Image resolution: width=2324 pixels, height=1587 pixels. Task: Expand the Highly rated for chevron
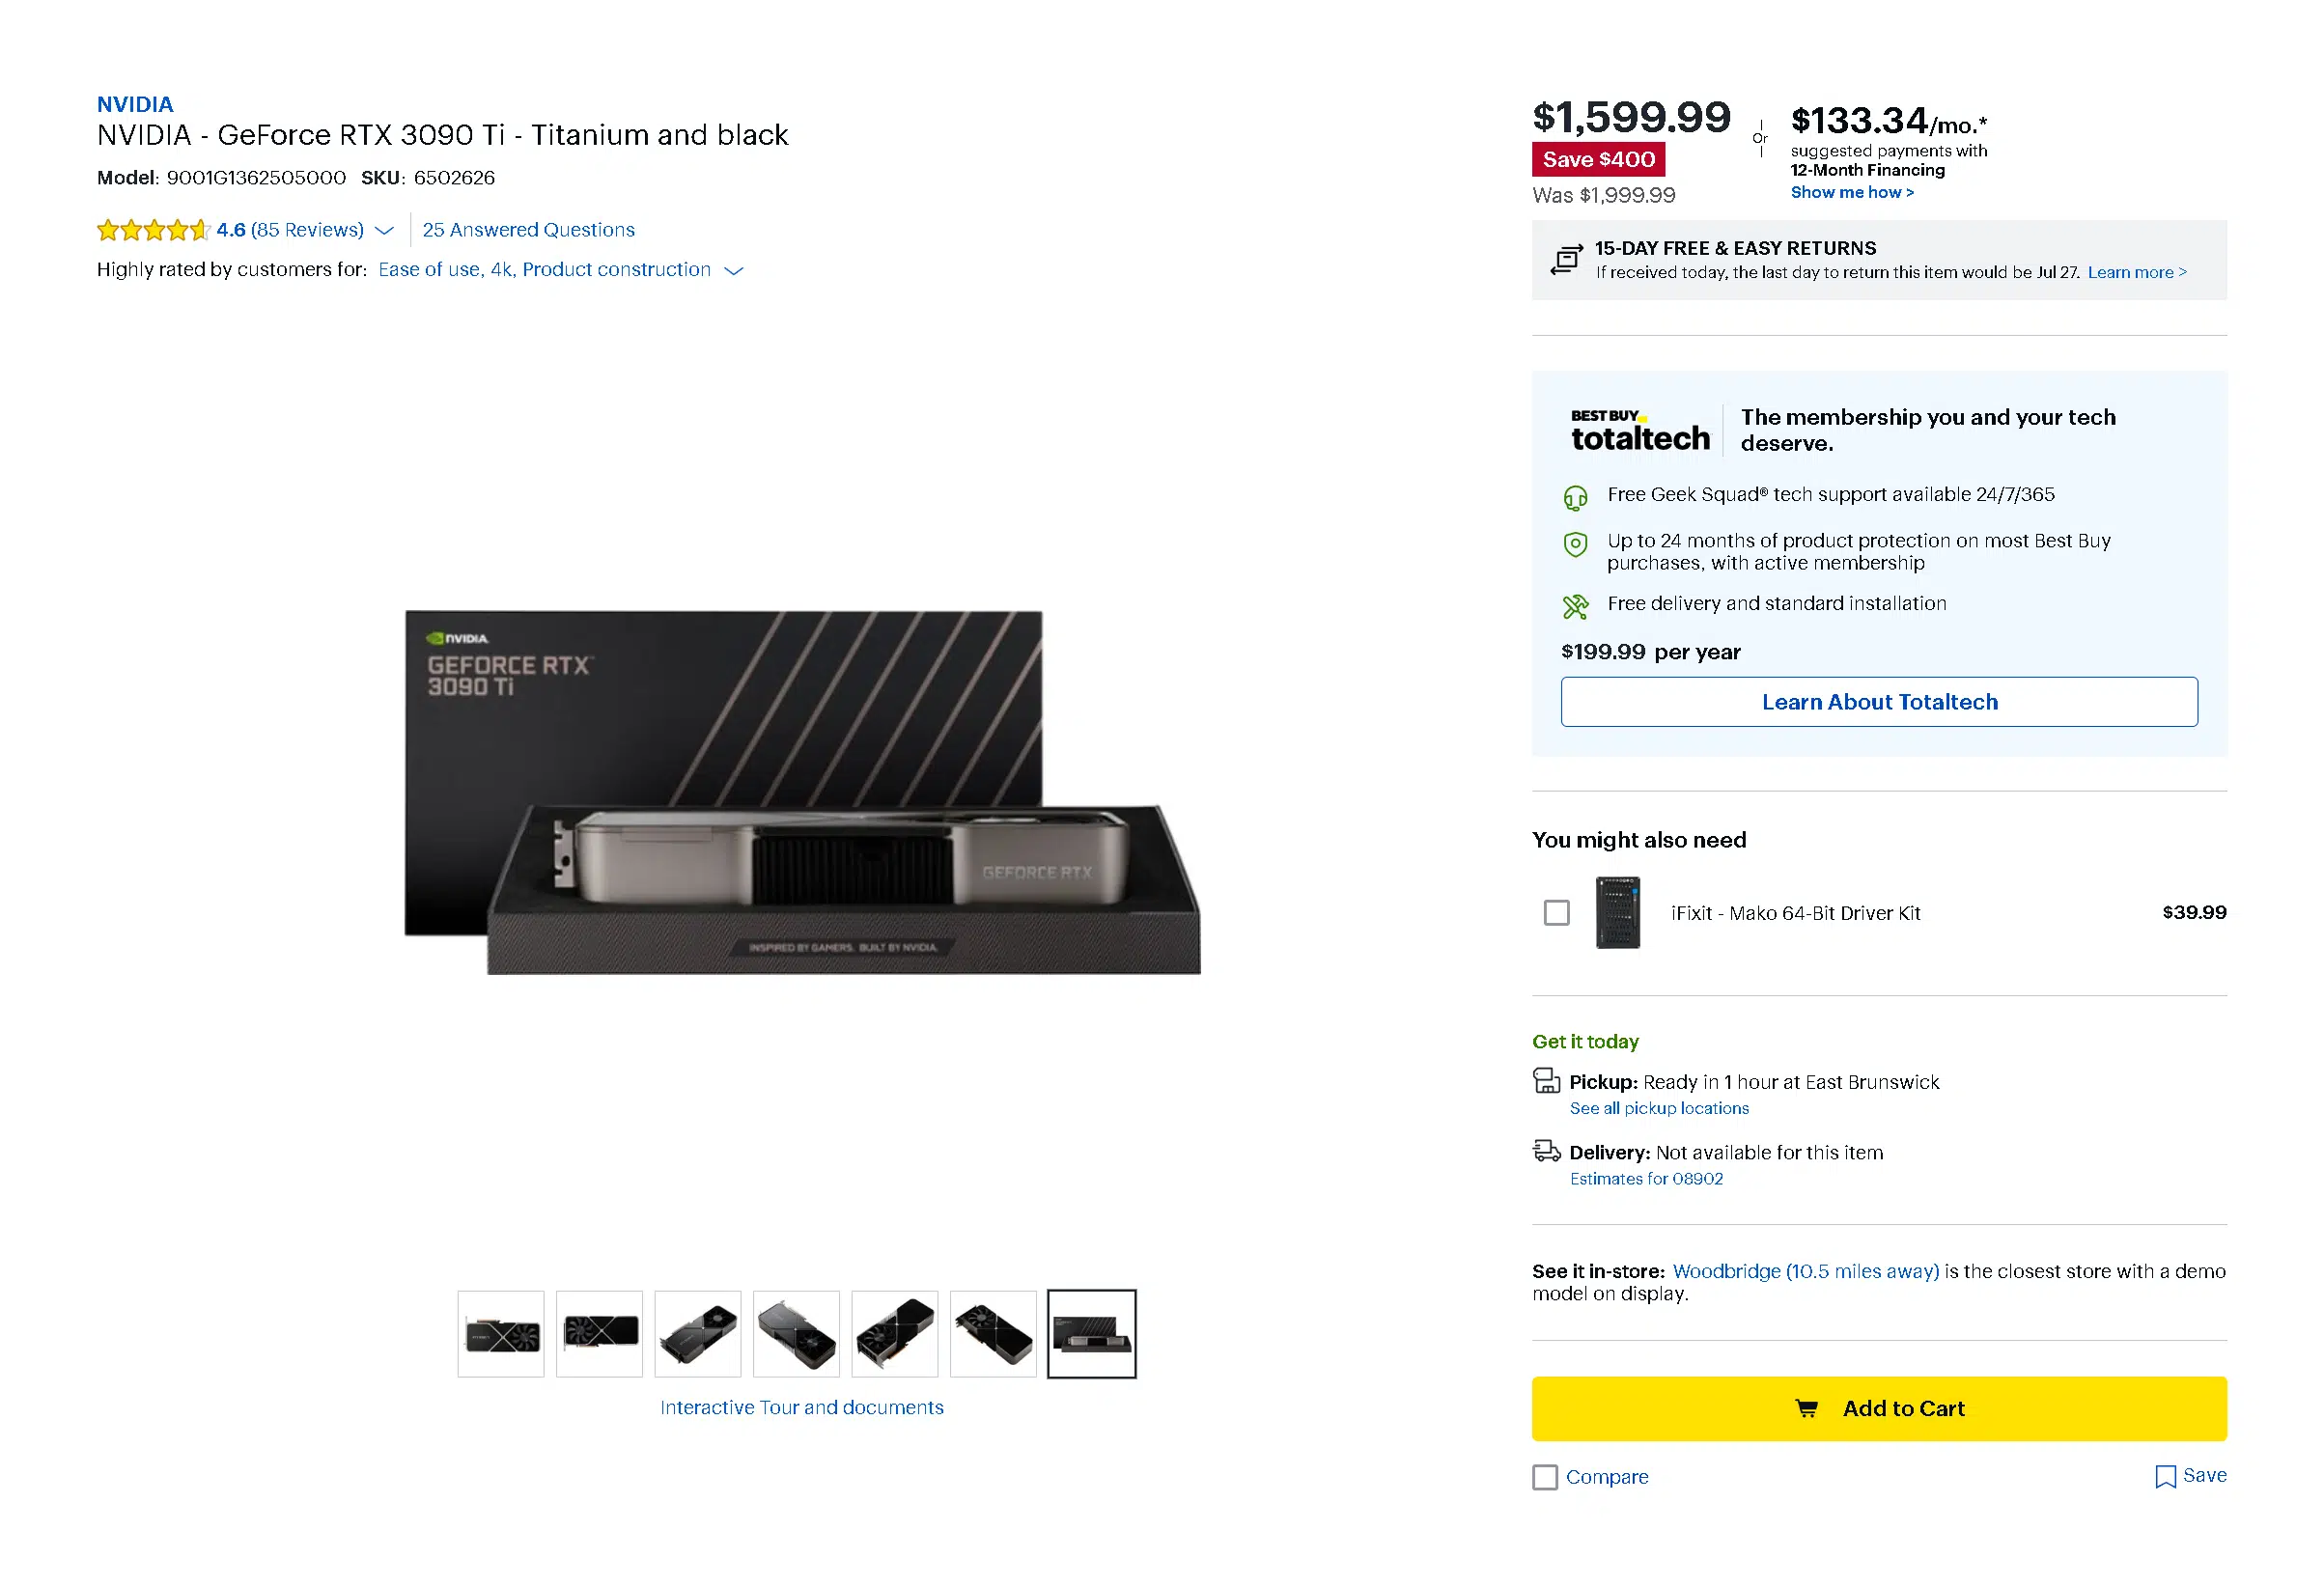734,271
